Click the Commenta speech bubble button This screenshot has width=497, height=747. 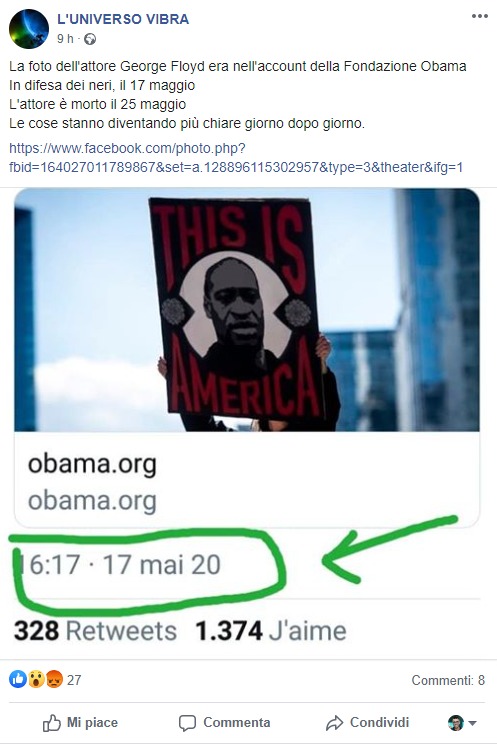click(224, 723)
